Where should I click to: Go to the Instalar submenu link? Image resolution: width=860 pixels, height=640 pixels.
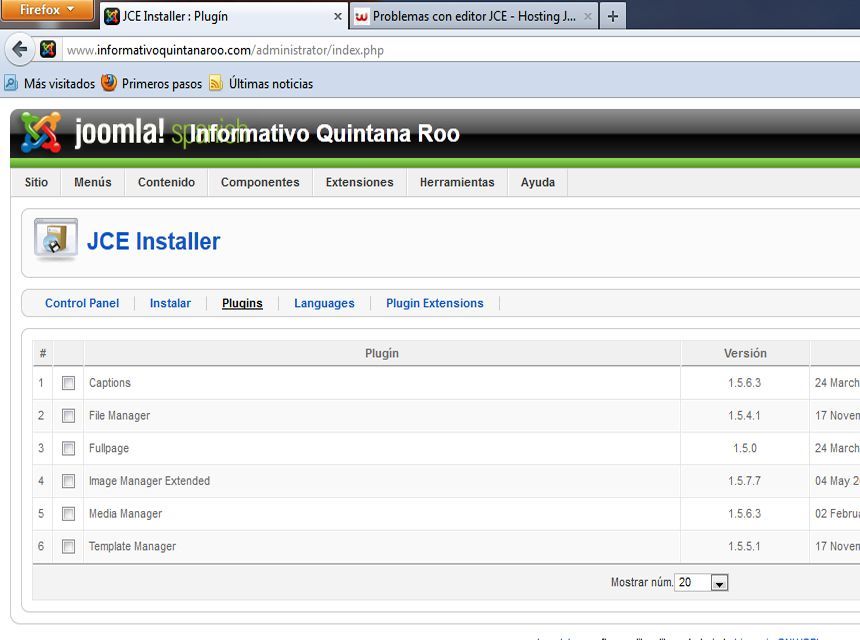click(170, 303)
